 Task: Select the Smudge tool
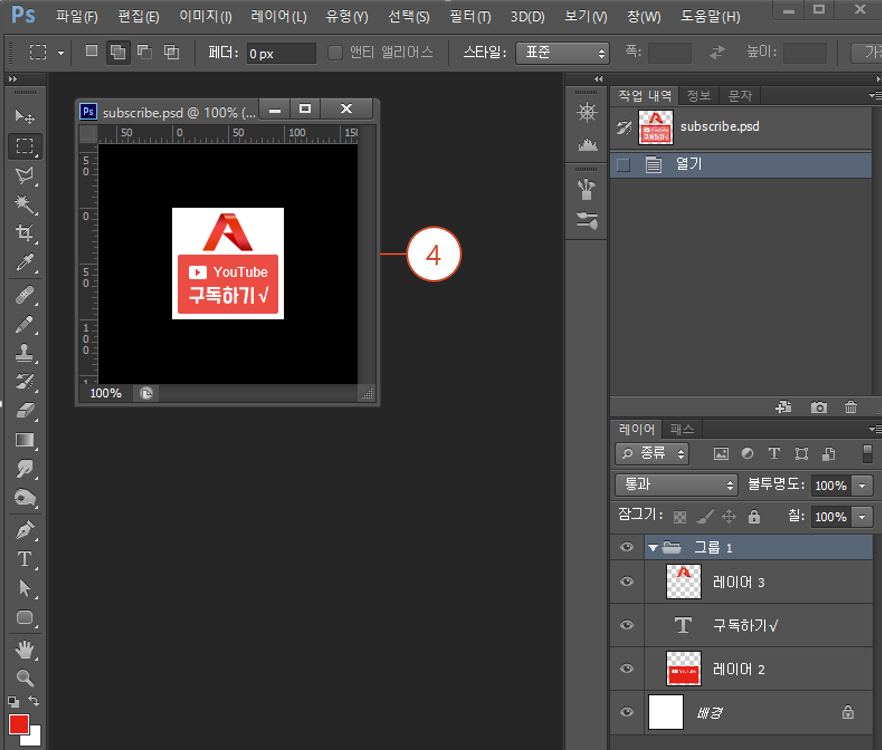24,469
